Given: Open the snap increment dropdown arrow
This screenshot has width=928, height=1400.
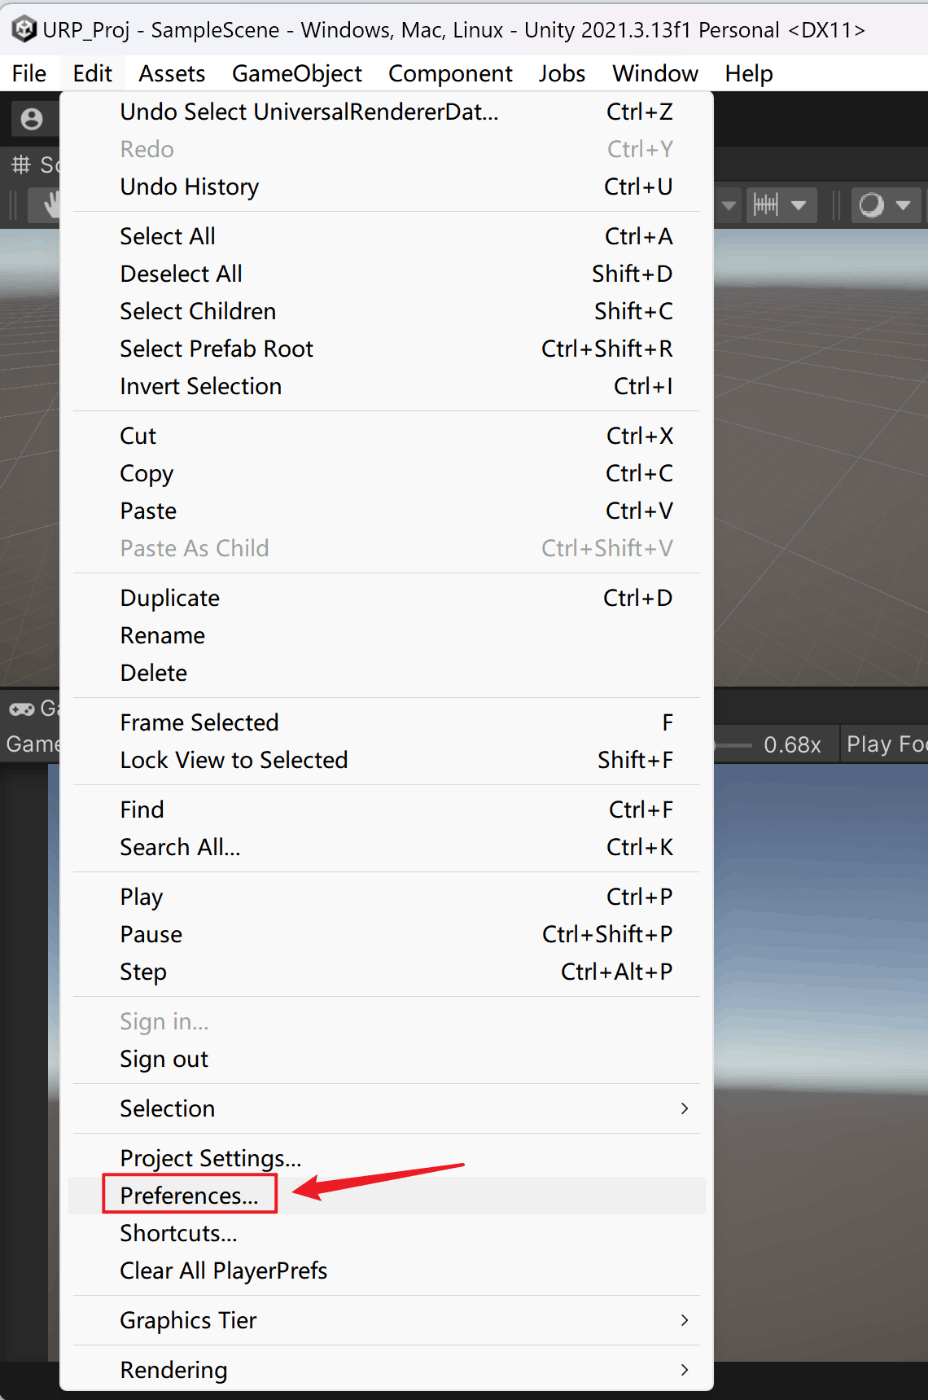Looking at the screenshot, I should coord(798,205).
